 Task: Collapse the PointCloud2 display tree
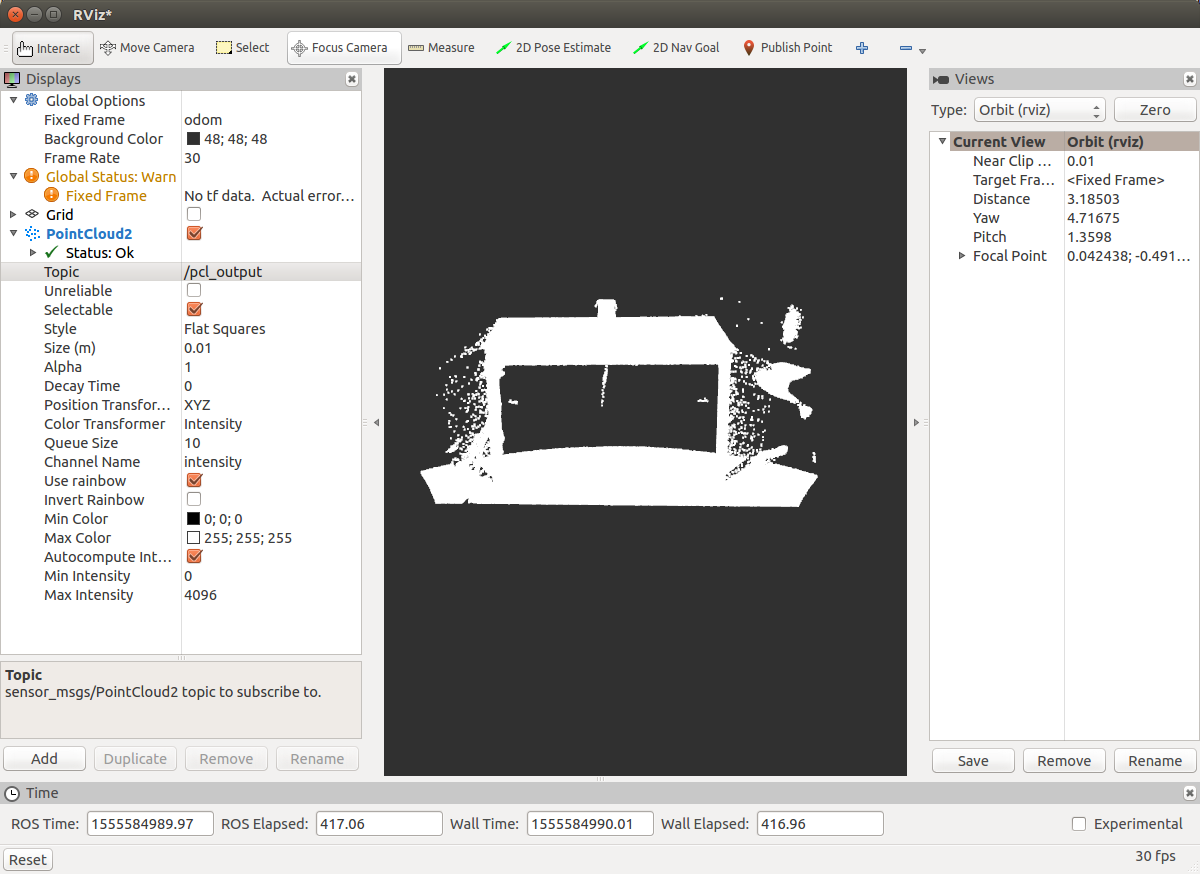coord(13,233)
